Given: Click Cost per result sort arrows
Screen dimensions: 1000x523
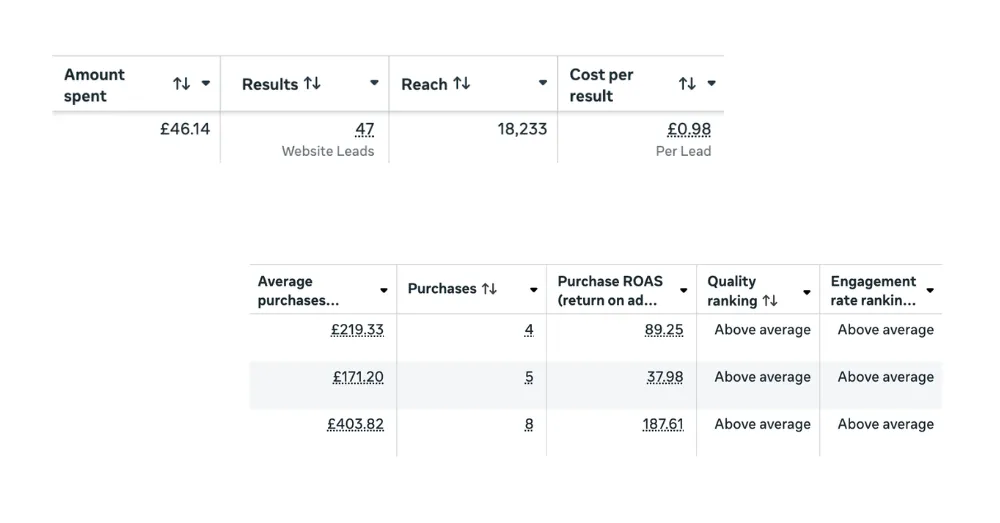Looking at the screenshot, I should [687, 84].
